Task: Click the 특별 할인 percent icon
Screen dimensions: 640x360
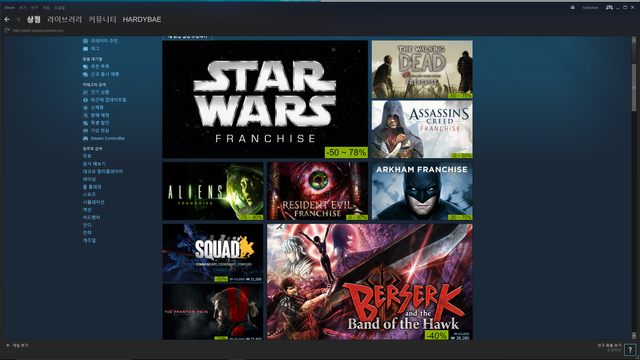Action: coord(85,123)
